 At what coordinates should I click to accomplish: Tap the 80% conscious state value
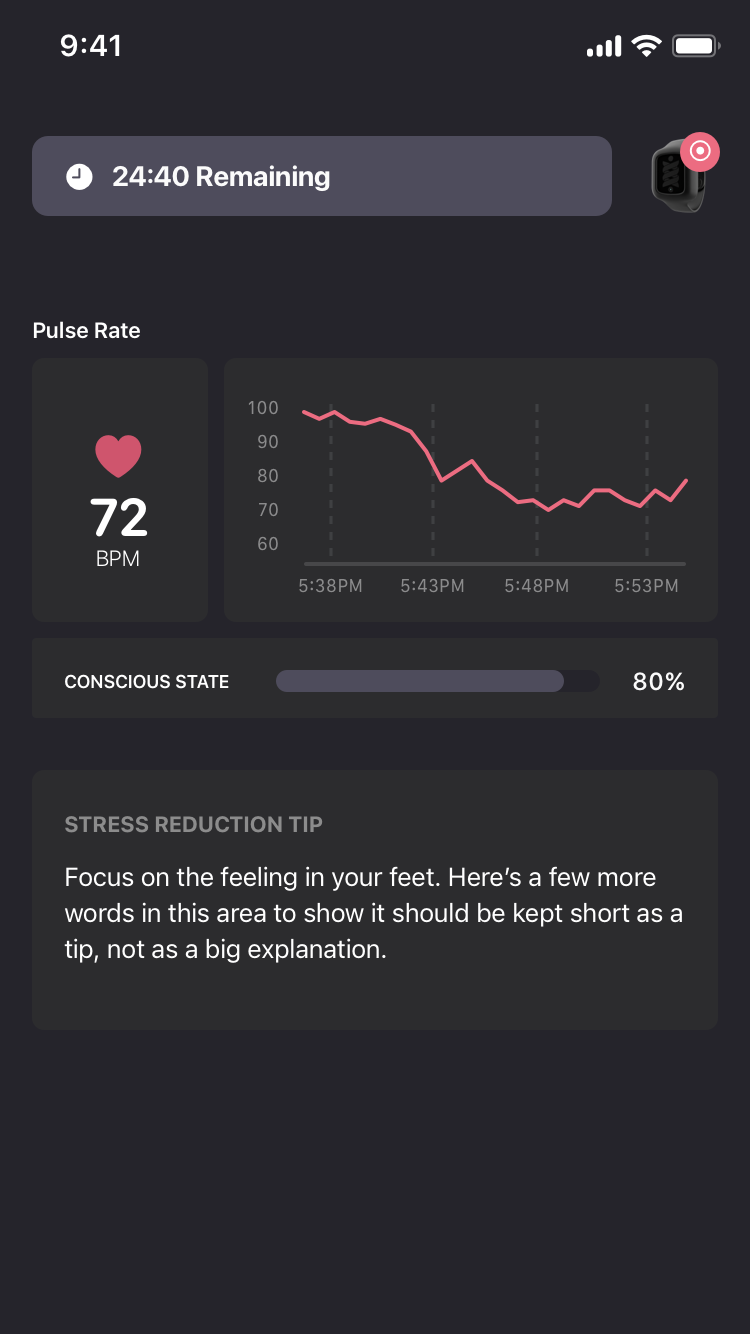(658, 682)
